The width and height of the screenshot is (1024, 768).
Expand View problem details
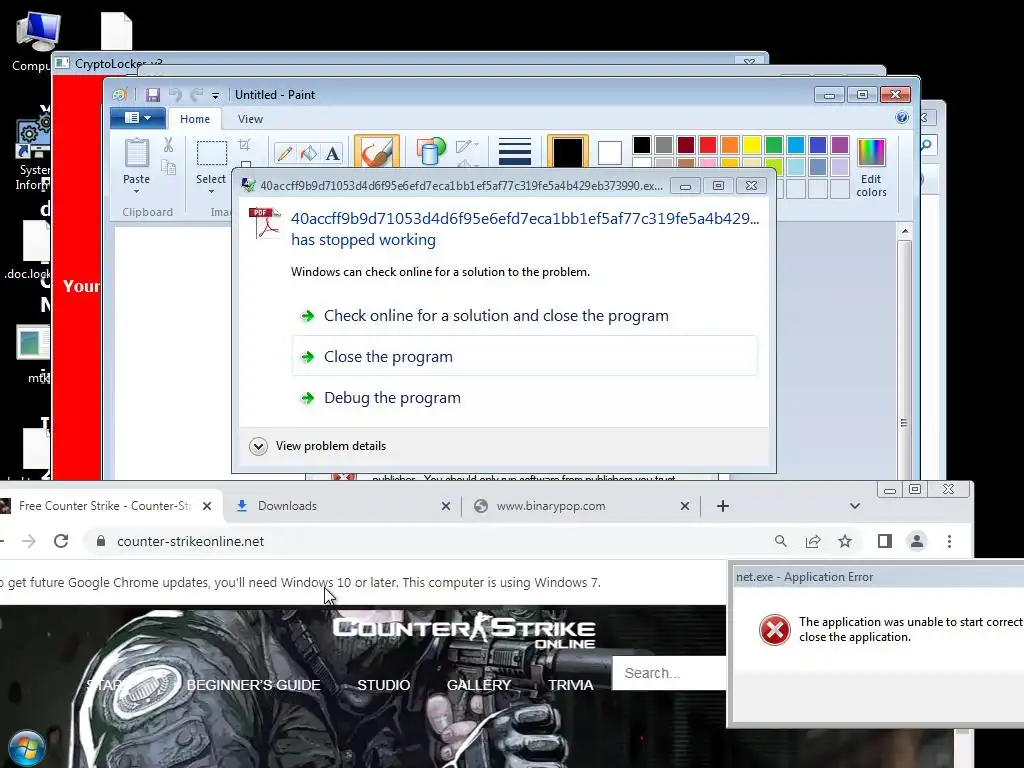tap(318, 446)
